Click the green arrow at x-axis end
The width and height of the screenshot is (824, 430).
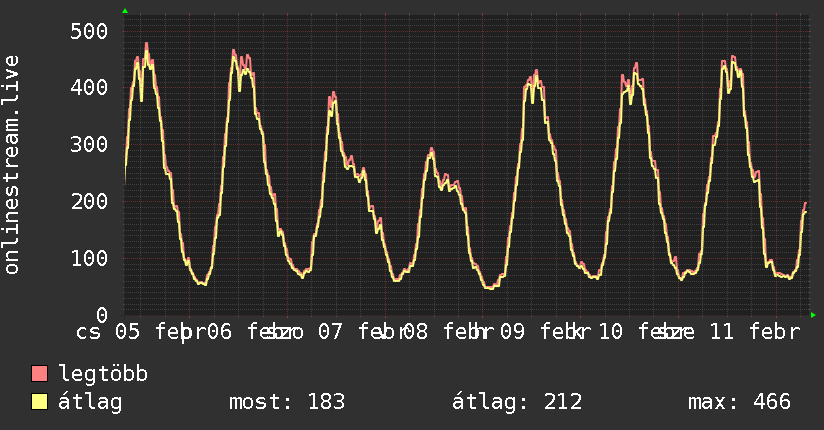(x=813, y=315)
